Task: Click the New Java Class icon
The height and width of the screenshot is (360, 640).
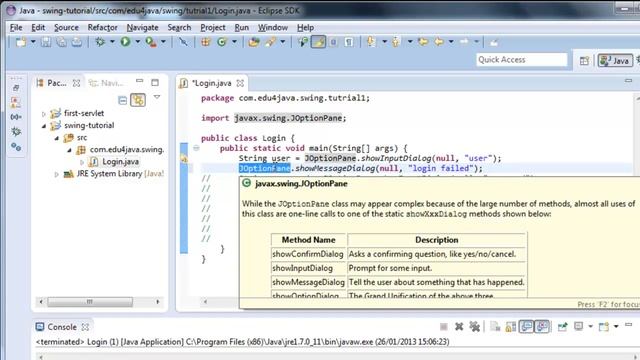Action: [222, 42]
